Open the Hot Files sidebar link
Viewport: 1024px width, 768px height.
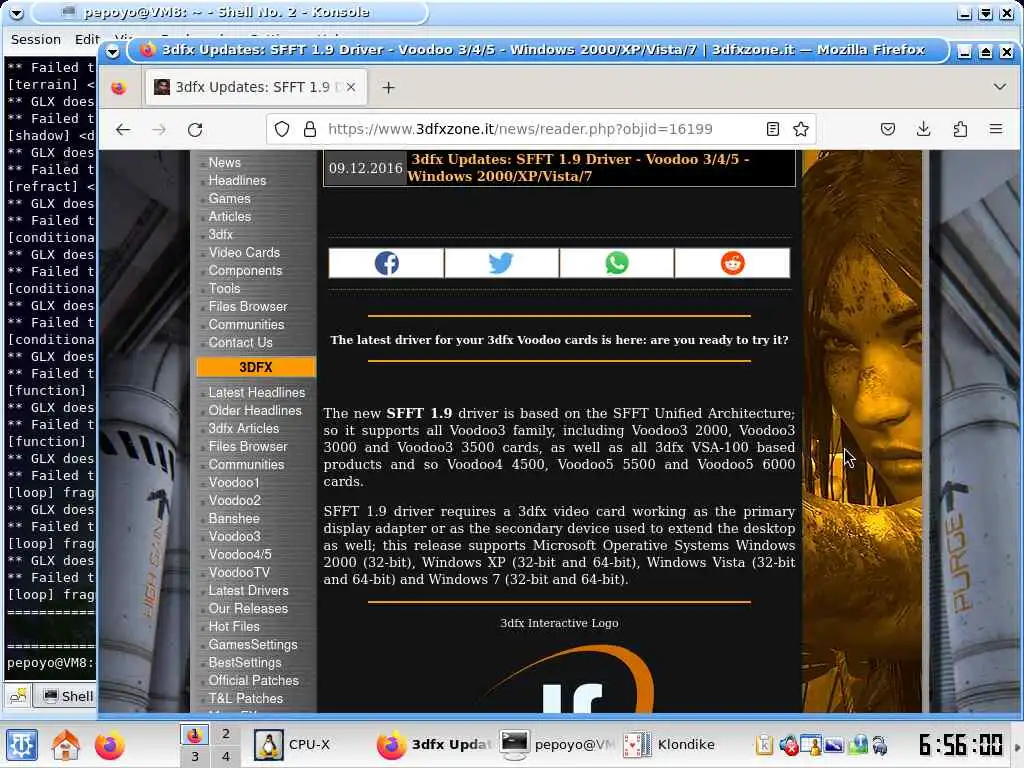click(x=234, y=626)
